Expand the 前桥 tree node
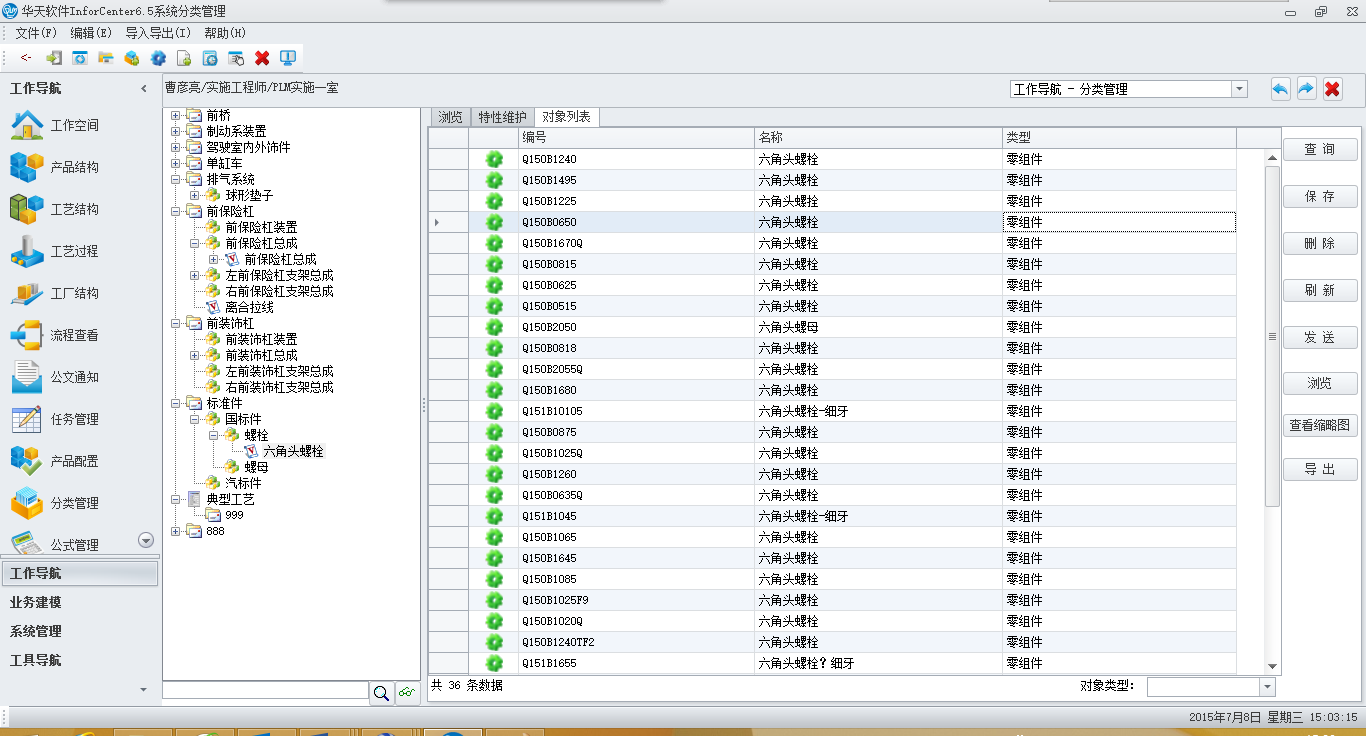1366x736 pixels. pyautogui.click(x=177, y=114)
